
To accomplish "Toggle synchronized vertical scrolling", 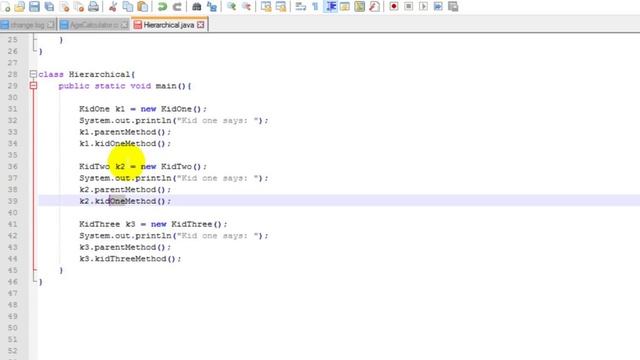I will 266,7.
